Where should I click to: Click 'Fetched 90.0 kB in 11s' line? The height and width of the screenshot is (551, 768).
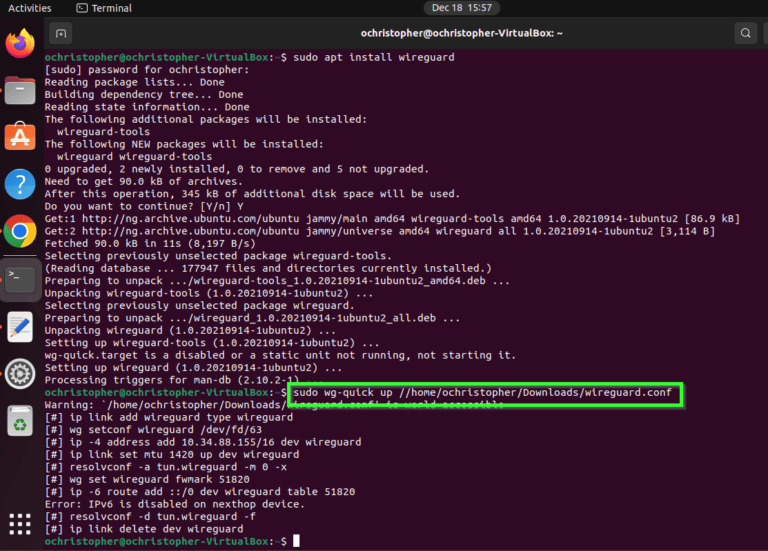150,243
